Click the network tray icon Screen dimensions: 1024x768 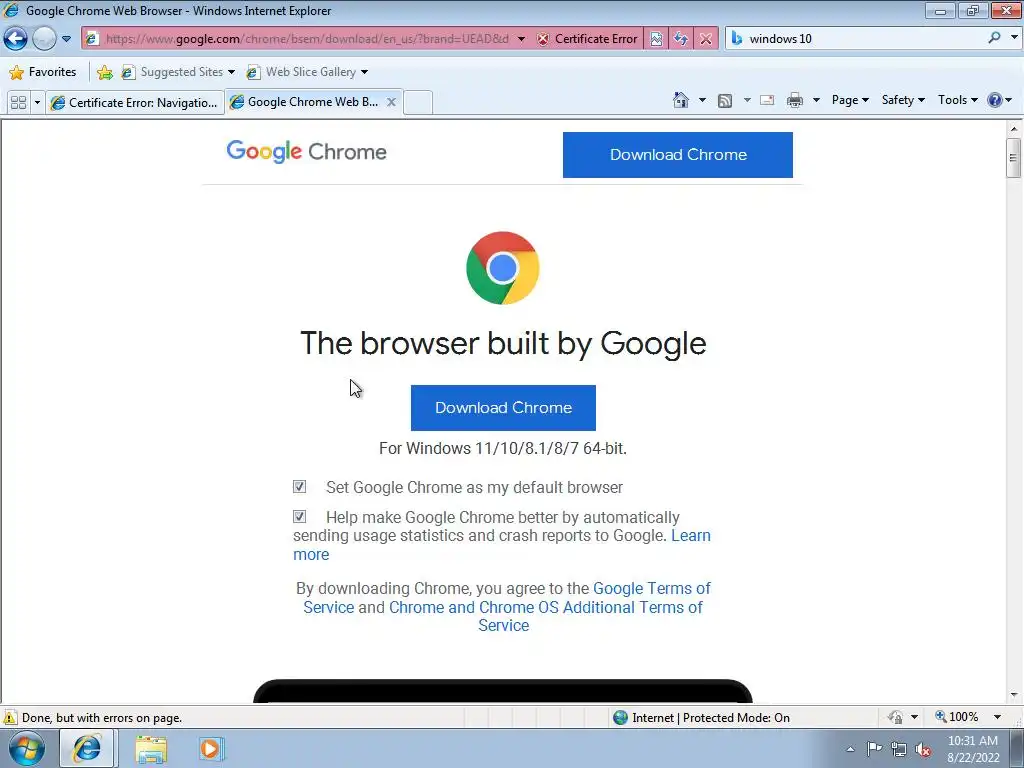coord(899,750)
